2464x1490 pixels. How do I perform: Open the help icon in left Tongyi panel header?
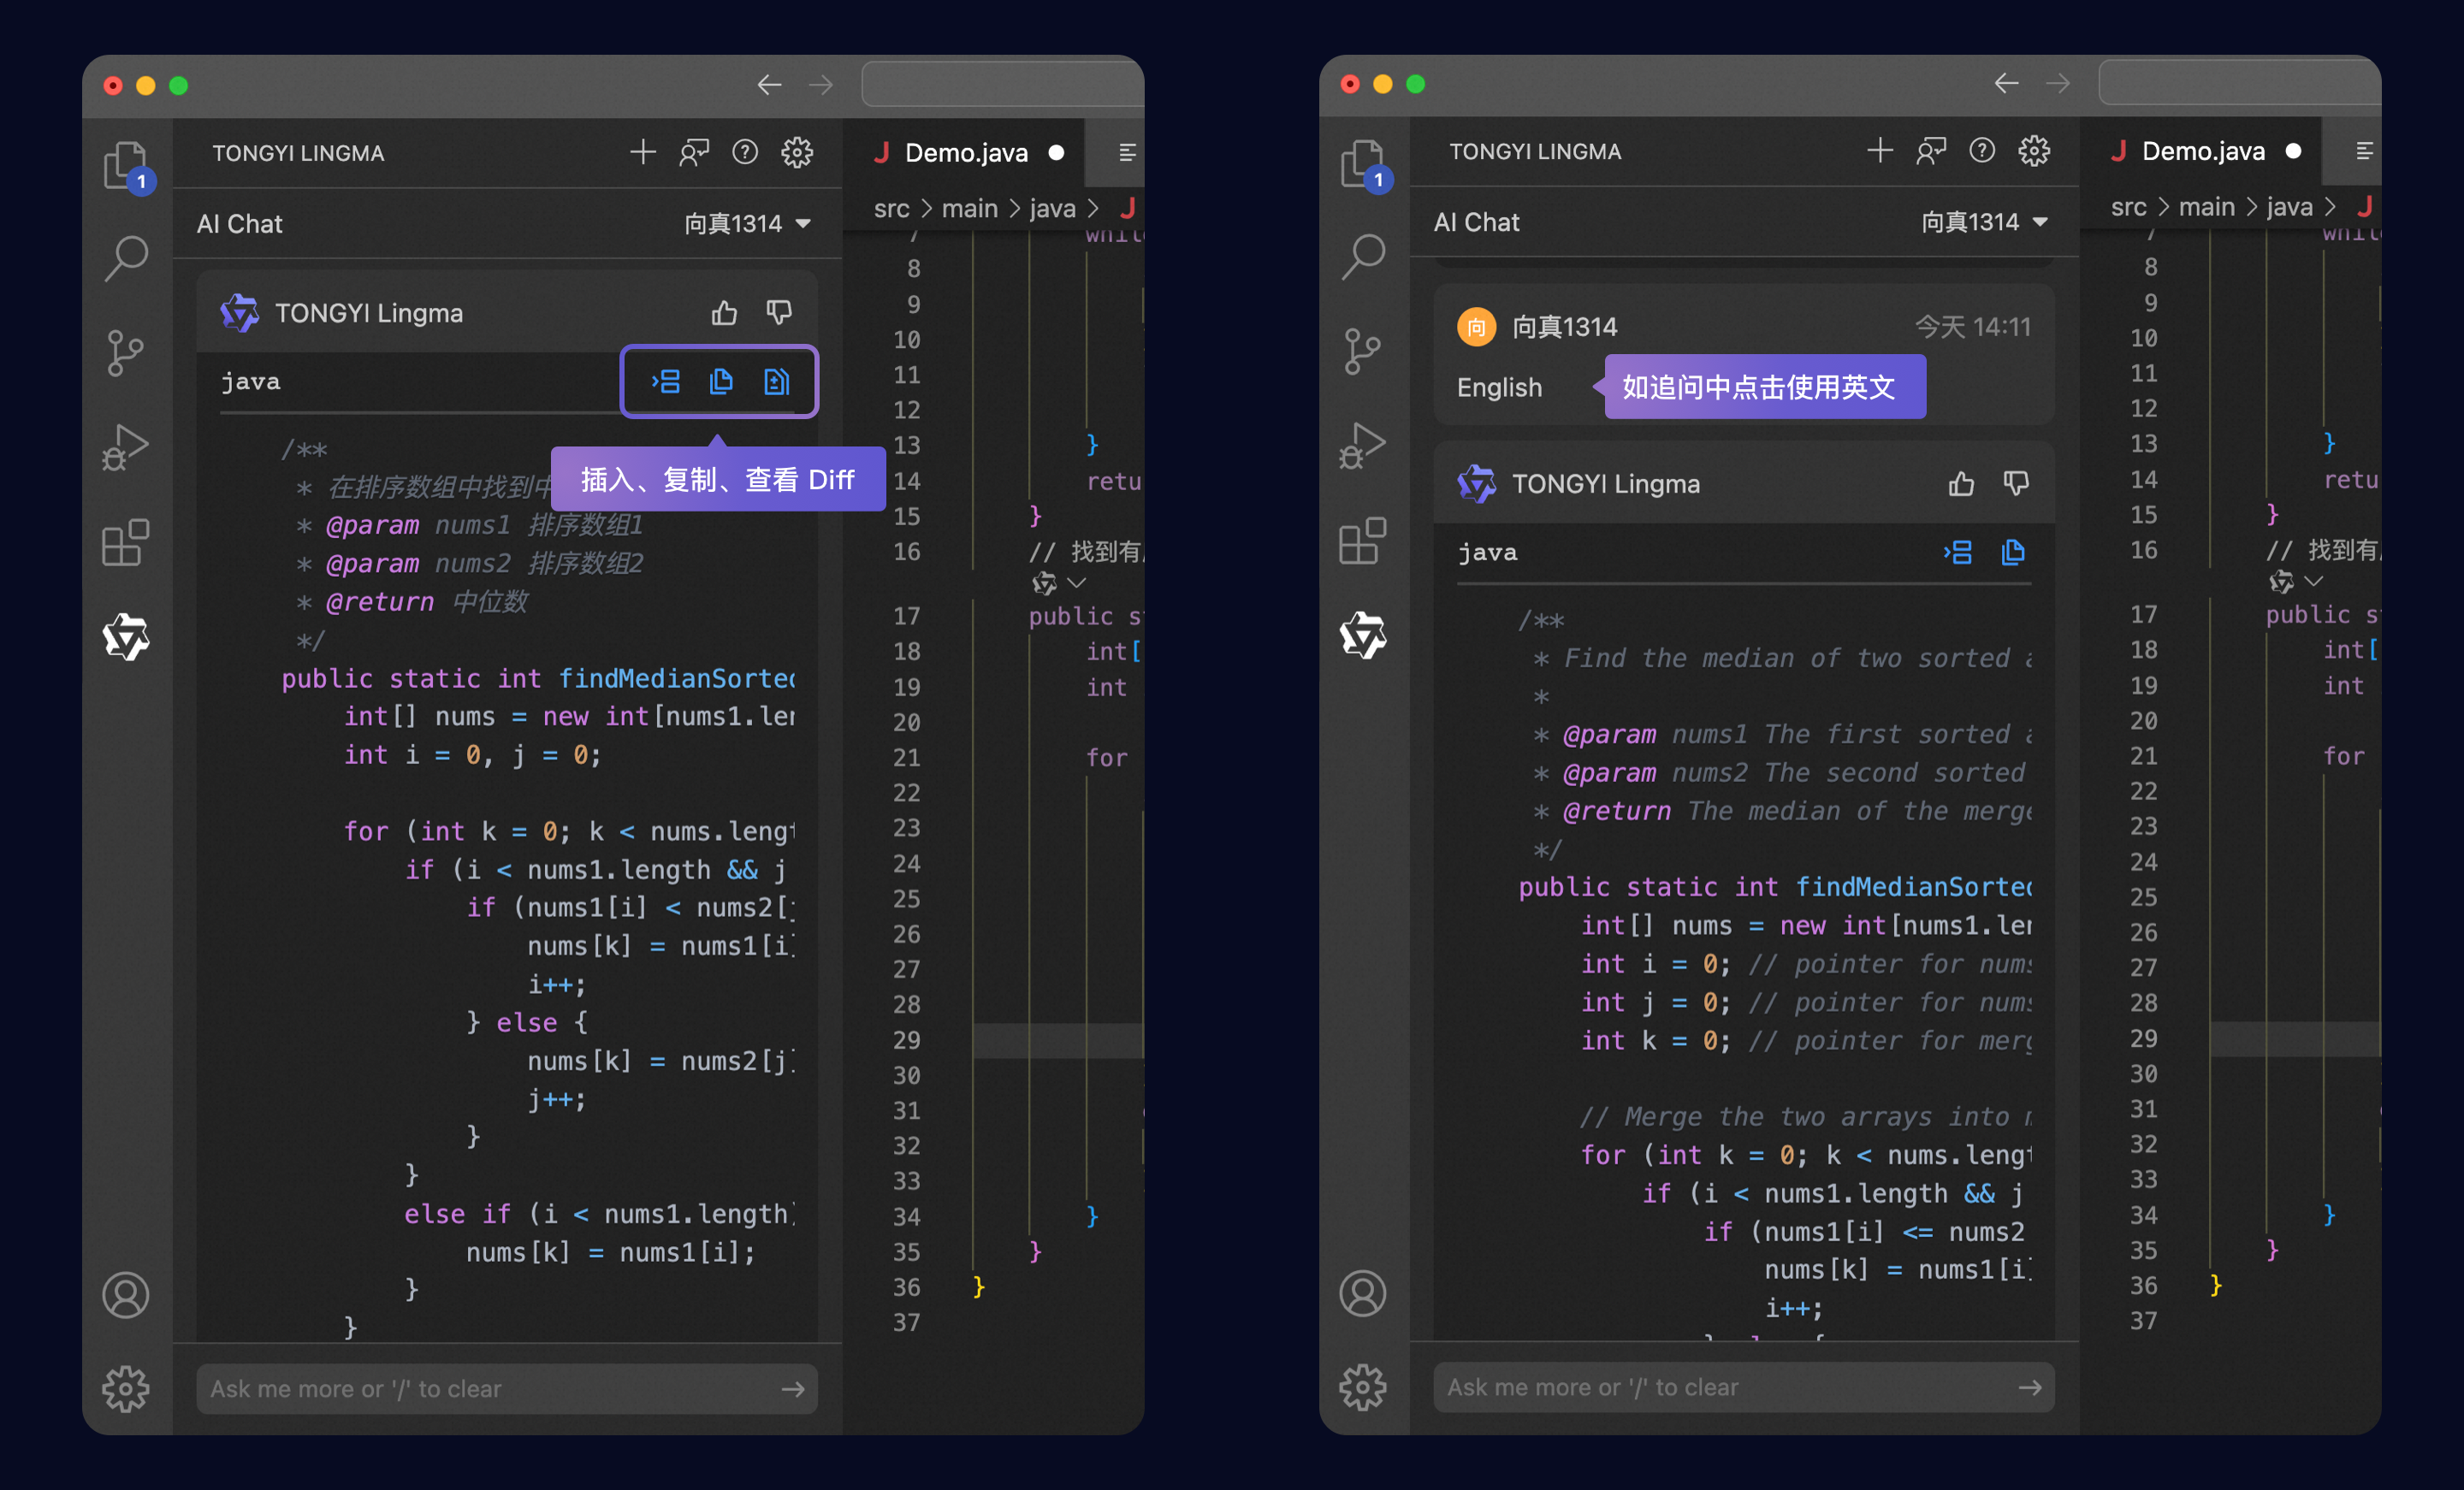[x=745, y=152]
